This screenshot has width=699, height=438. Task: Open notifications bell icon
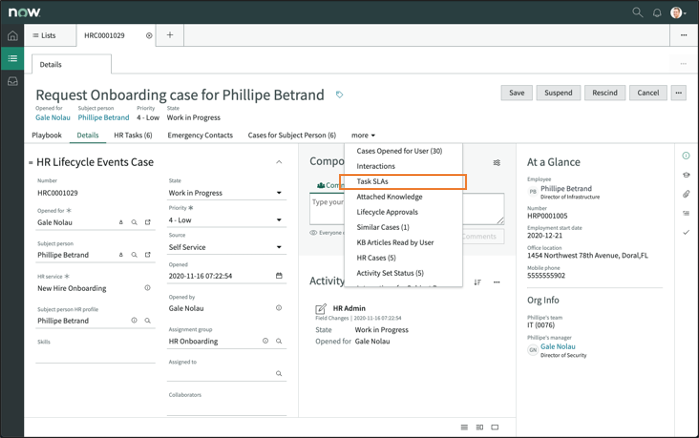pyautogui.click(x=657, y=13)
